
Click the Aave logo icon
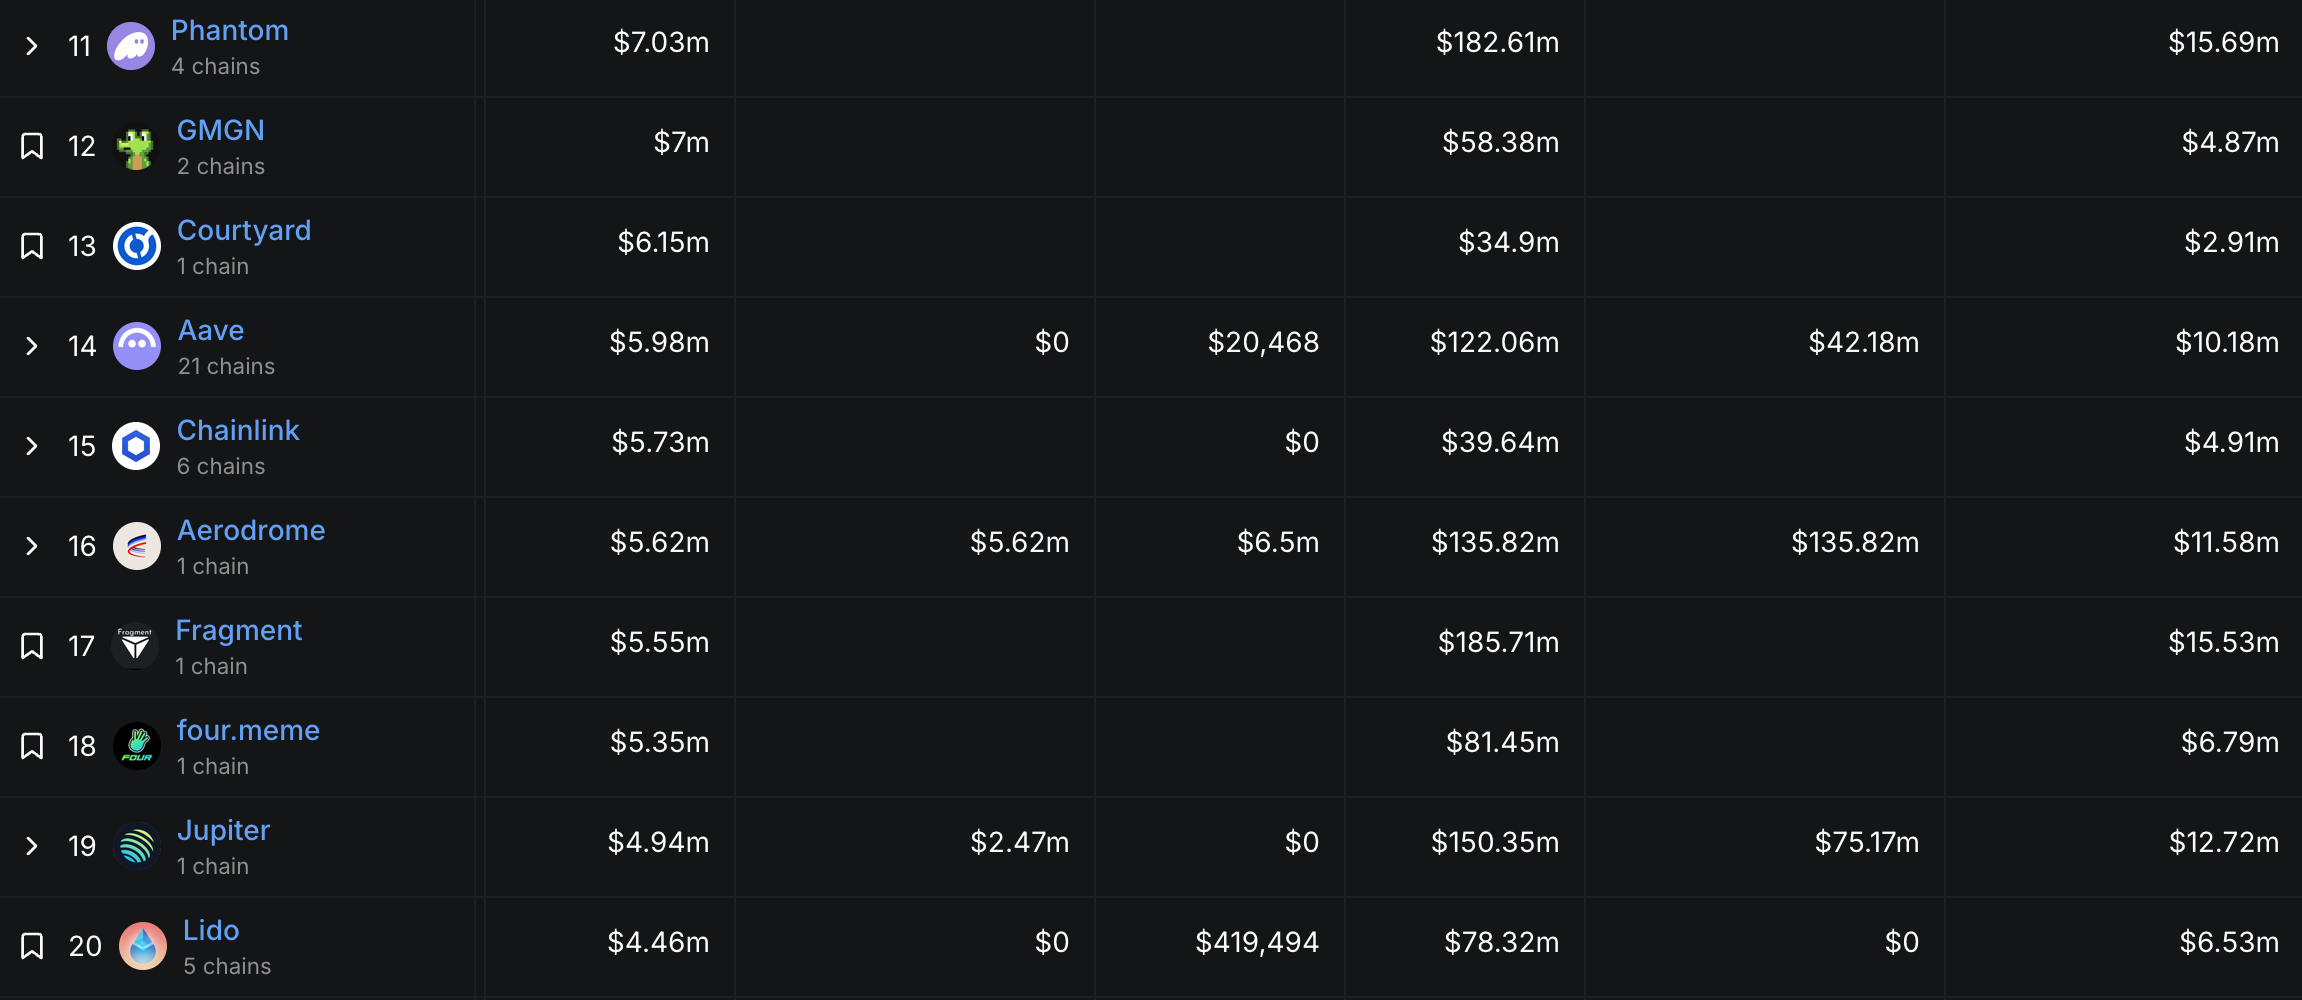tap(136, 346)
